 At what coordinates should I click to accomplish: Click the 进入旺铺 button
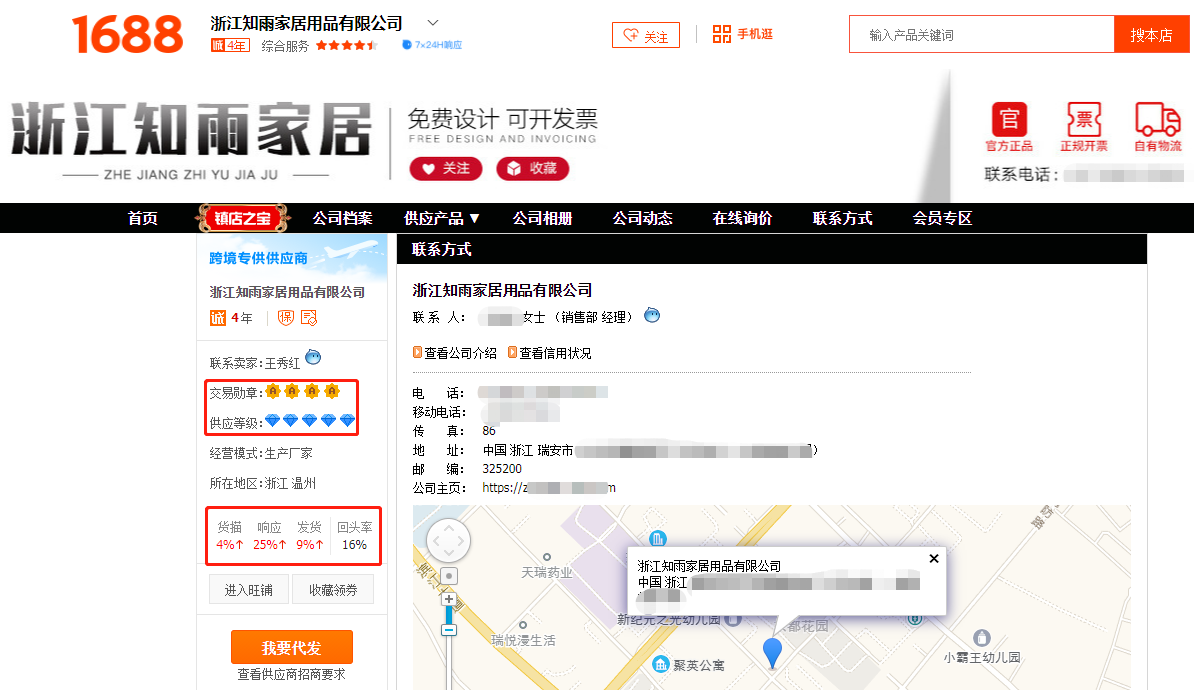click(248, 589)
